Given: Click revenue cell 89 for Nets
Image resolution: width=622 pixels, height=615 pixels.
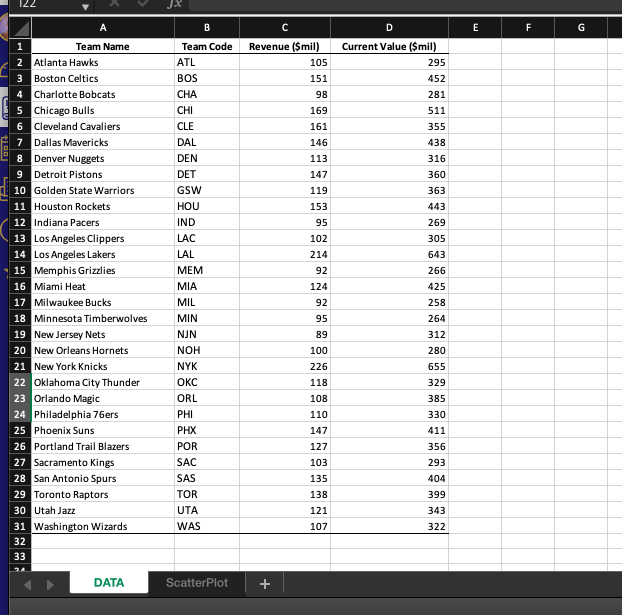Looking at the screenshot, I should (285, 334).
